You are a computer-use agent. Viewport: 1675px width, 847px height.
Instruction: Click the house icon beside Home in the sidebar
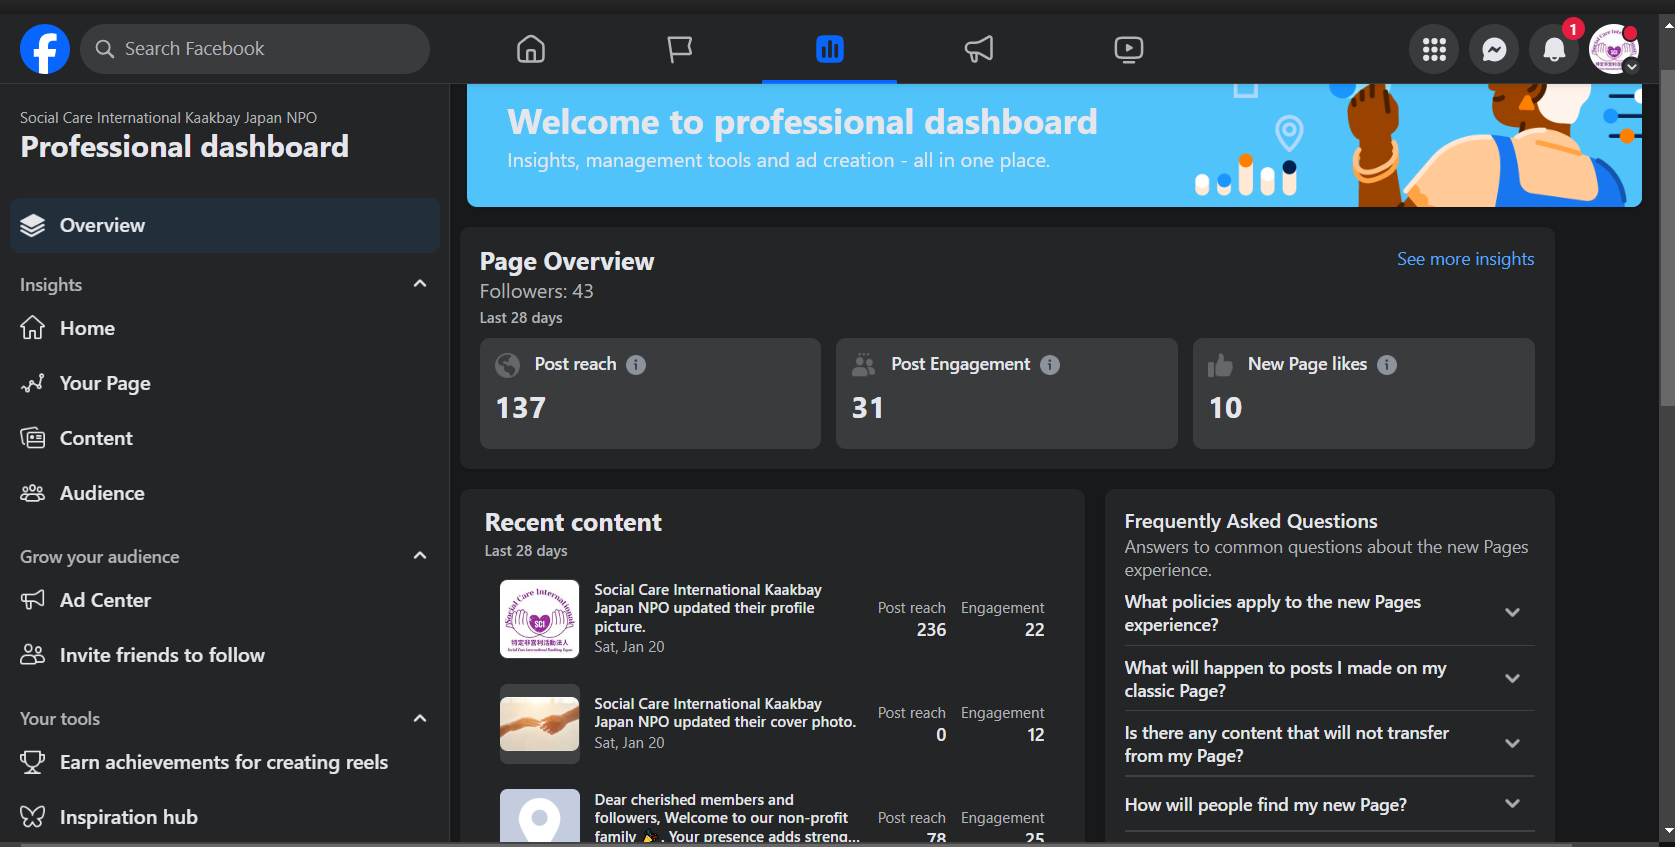tap(33, 328)
